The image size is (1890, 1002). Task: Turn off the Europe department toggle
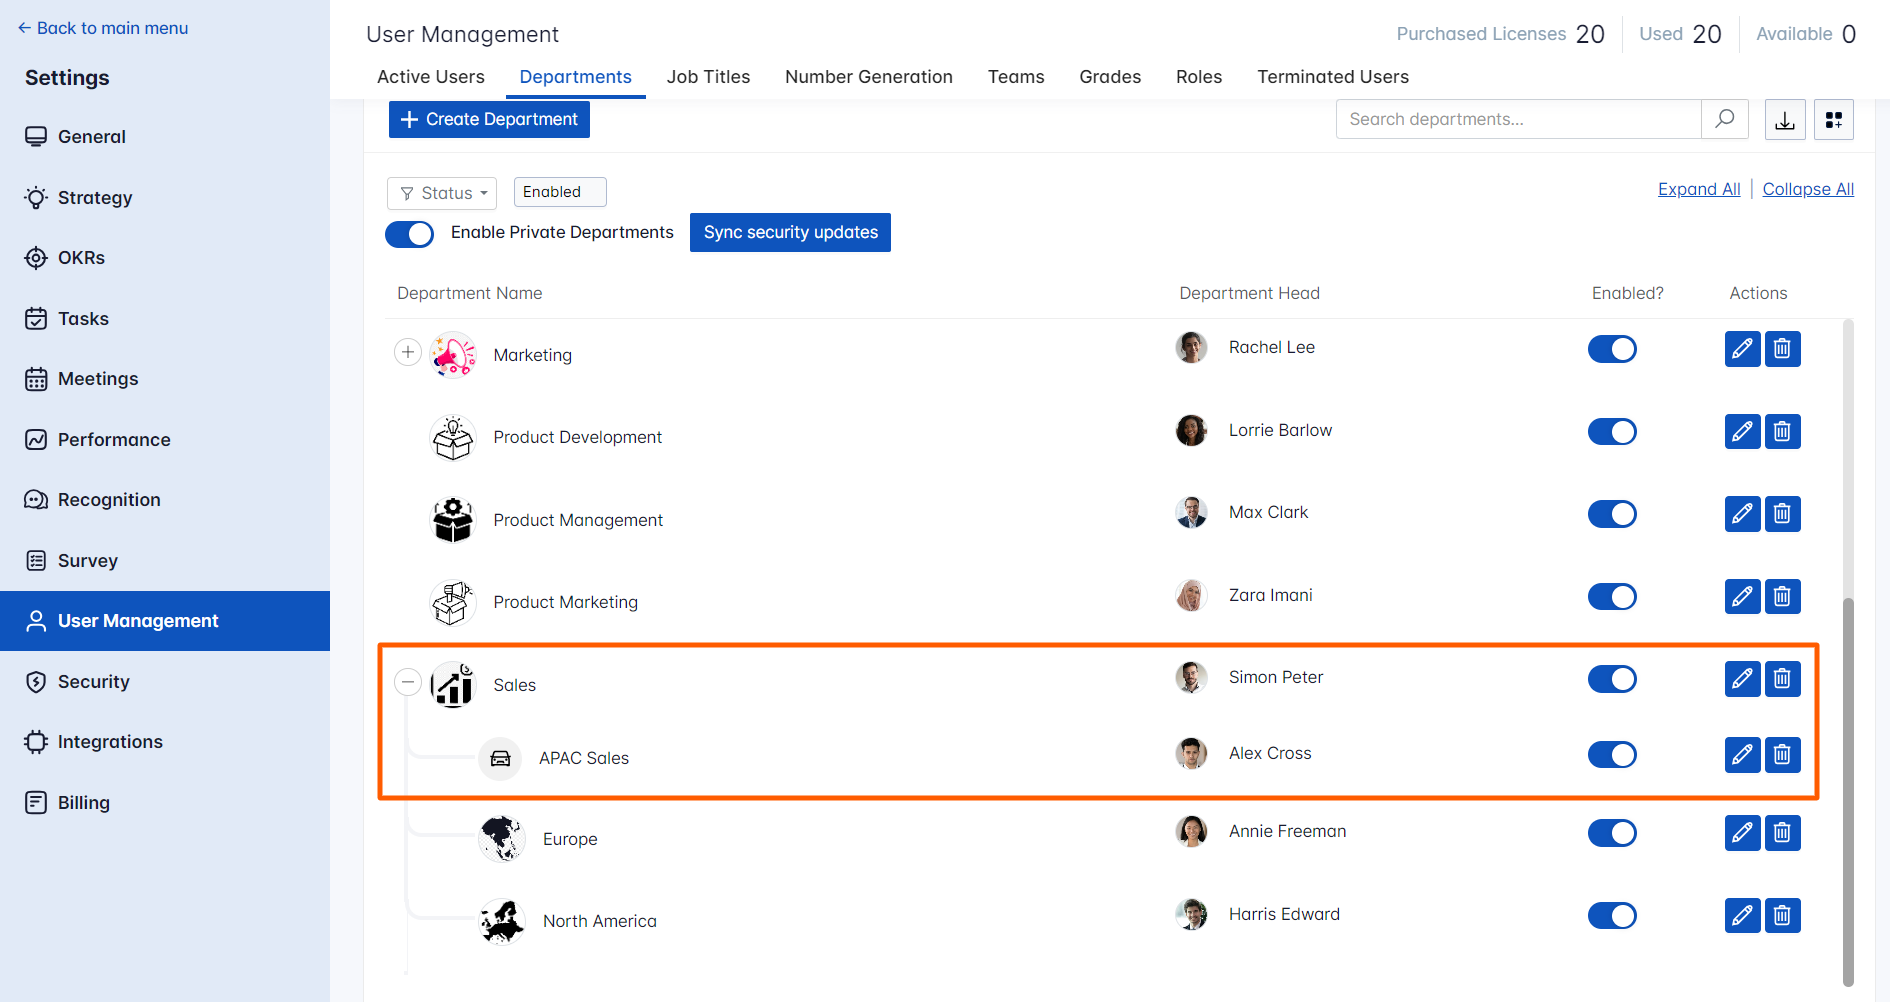tap(1612, 833)
